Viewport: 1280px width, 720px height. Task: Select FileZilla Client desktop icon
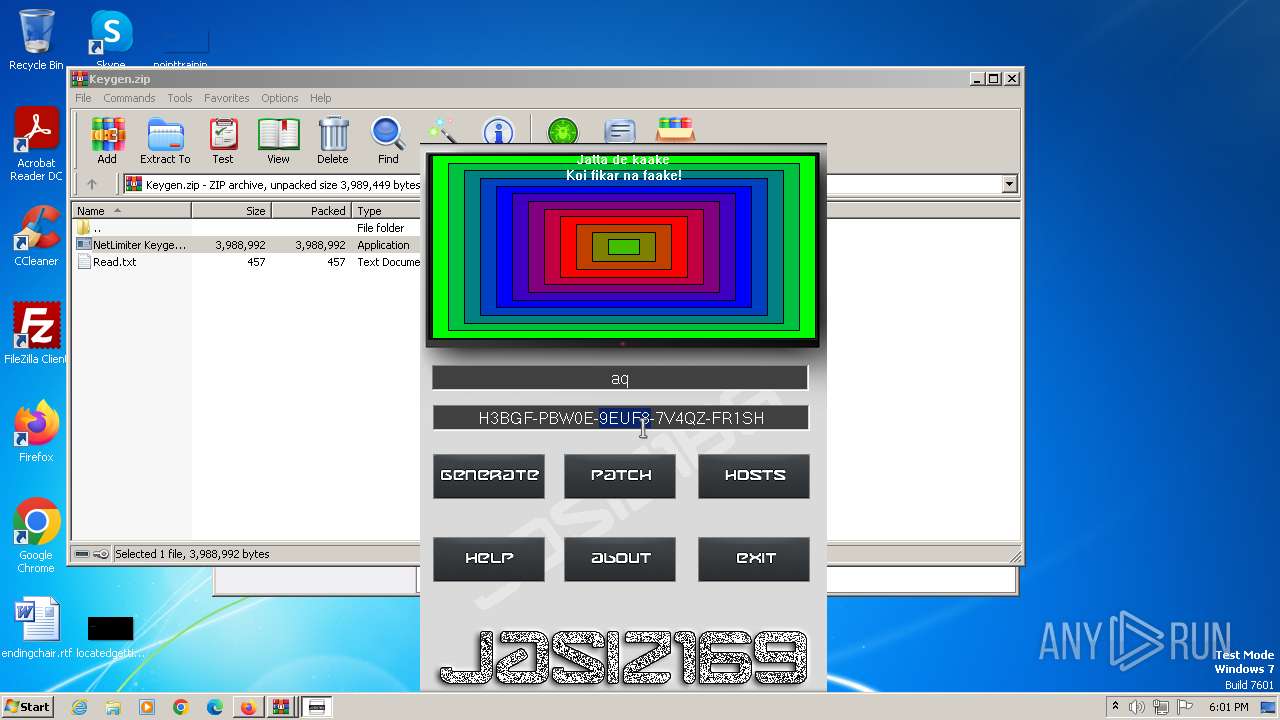(x=36, y=333)
